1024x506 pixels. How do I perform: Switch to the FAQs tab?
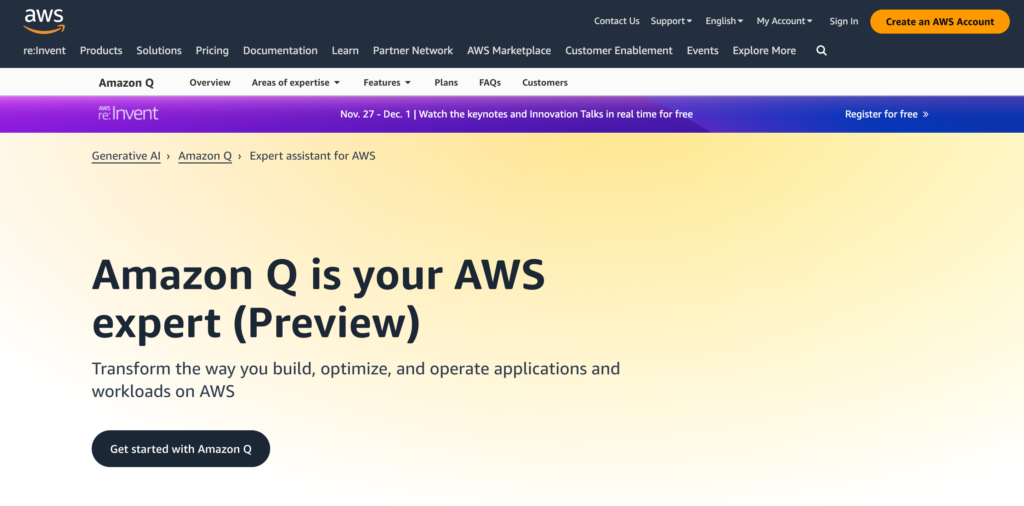coord(490,83)
